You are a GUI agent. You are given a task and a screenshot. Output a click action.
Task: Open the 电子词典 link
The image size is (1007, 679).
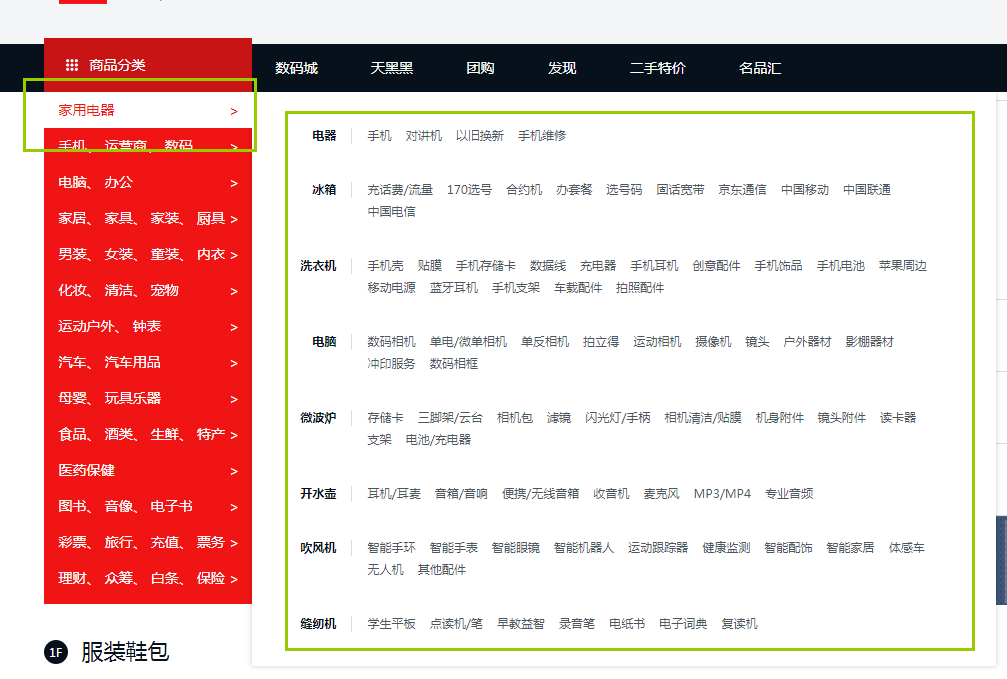pos(683,624)
